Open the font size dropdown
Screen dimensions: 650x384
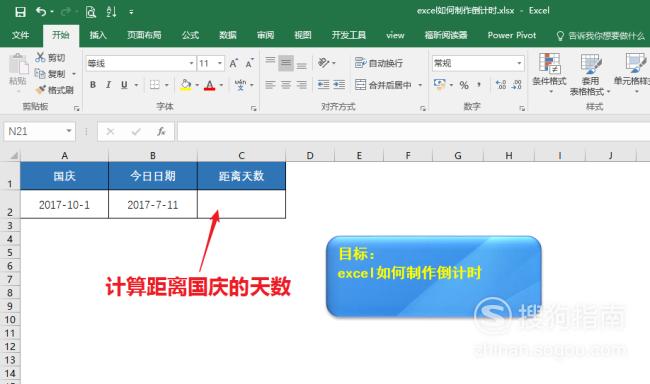pyautogui.click(x=220, y=63)
